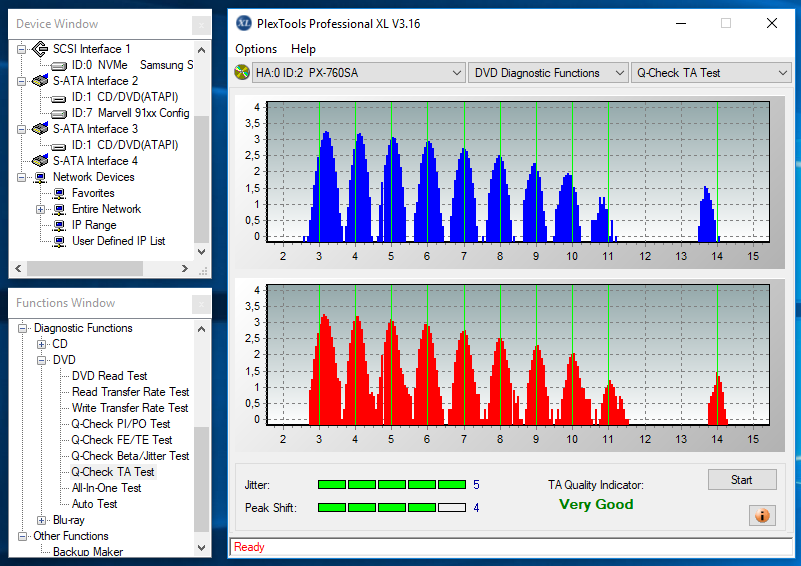The image size is (801, 566).
Task: Select Q-Check PI/PO Test
Action: pos(121,424)
